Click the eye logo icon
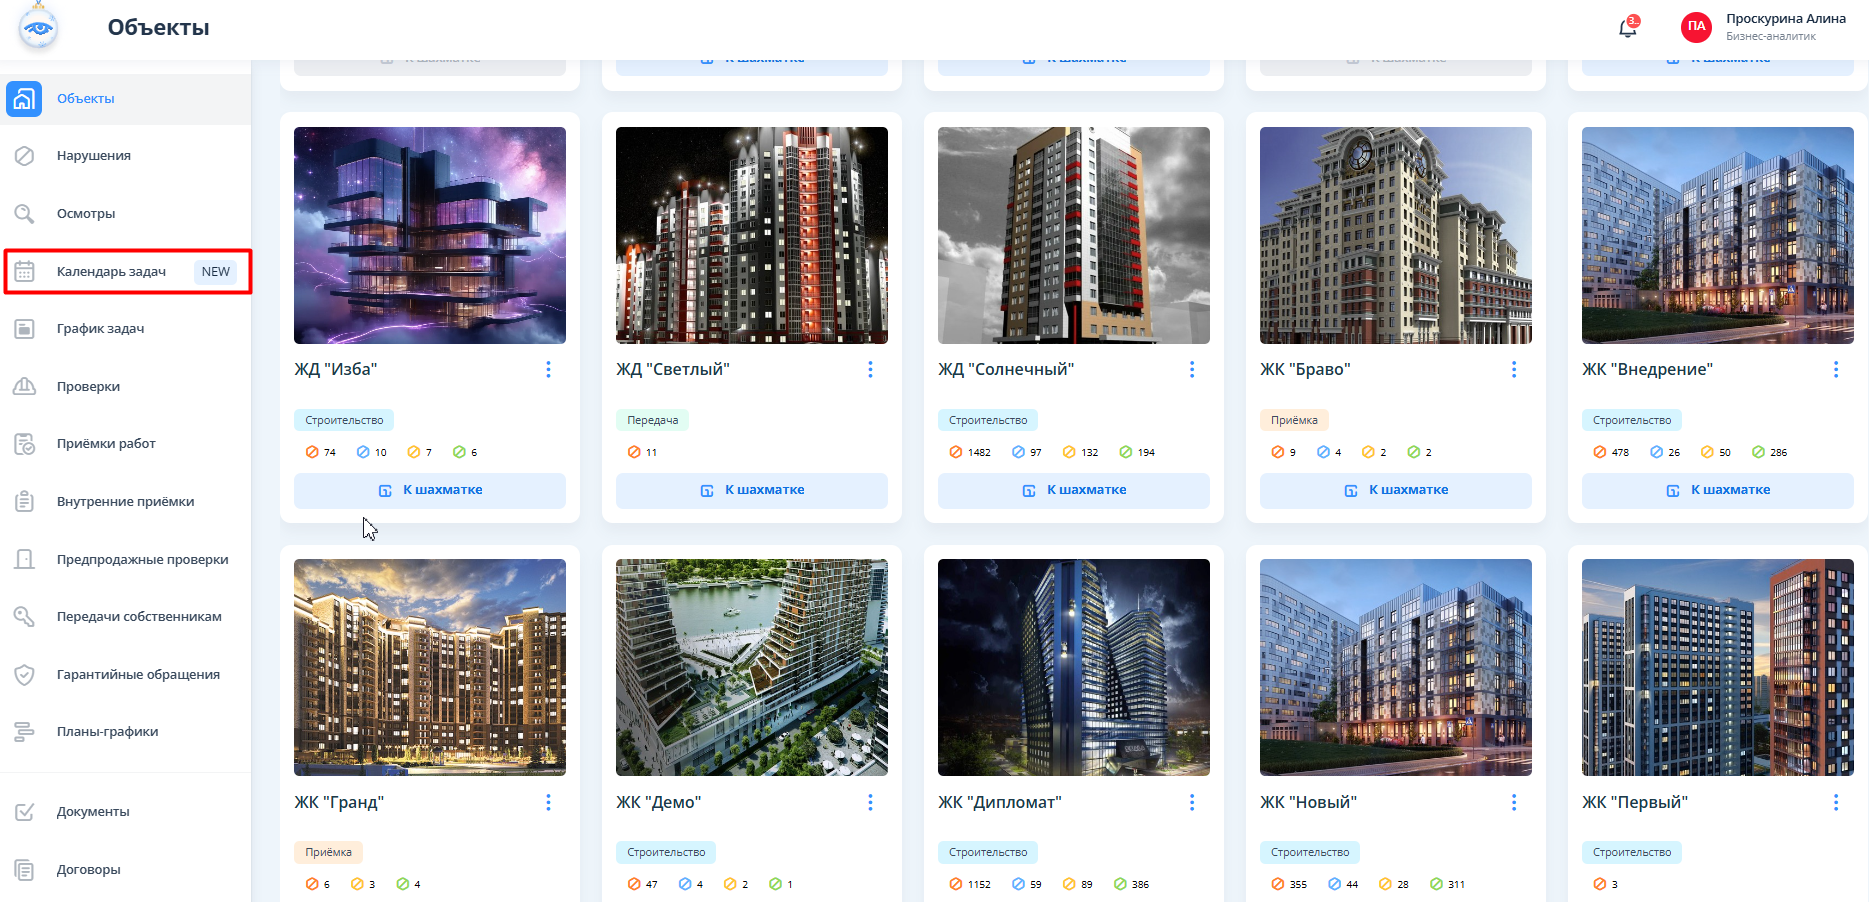The width and height of the screenshot is (1869, 902). [39, 27]
